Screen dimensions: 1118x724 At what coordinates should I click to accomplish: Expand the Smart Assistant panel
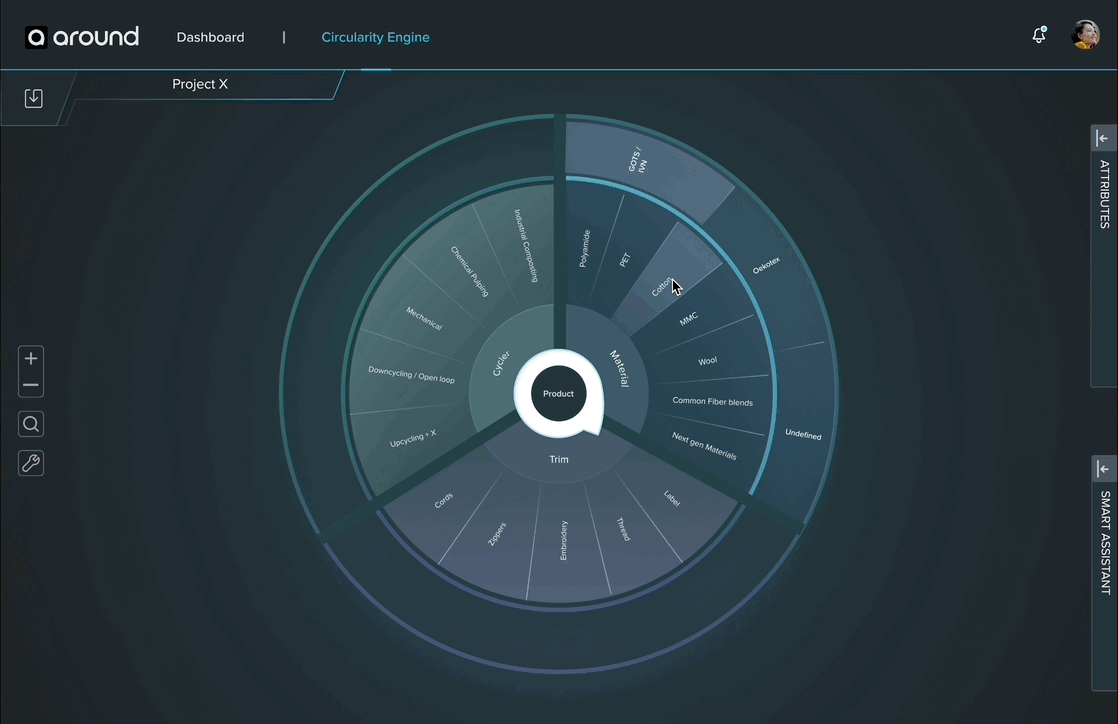point(1101,468)
